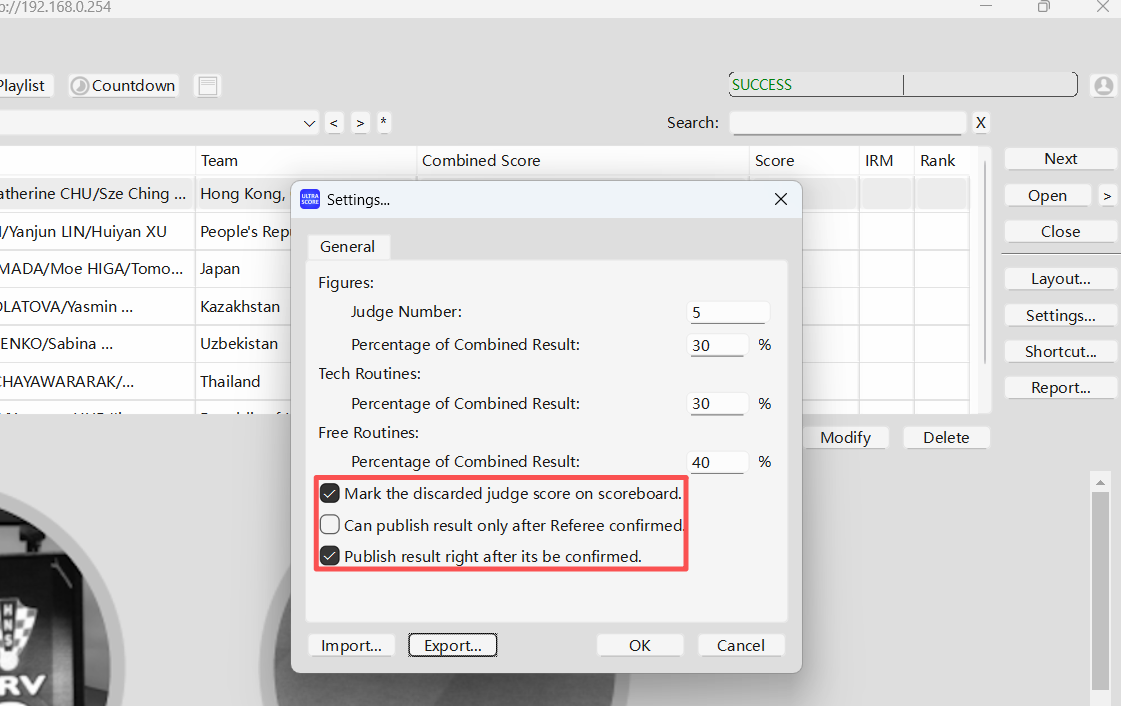The width and height of the screenshot is (1121, 706).
Task: Open Layout... options
Action: click(1060, 279)
